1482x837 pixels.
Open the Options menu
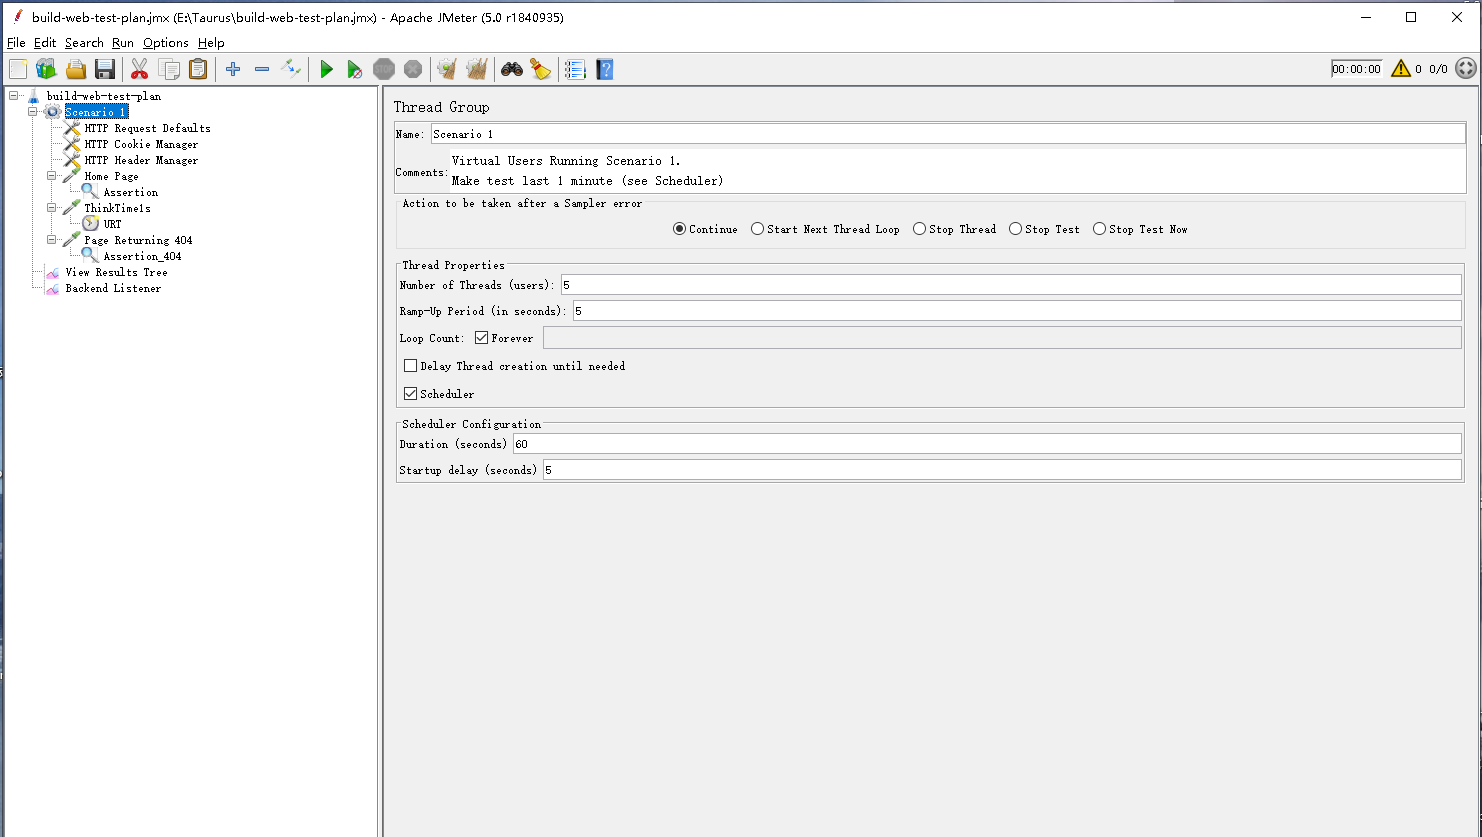point(166,43)
